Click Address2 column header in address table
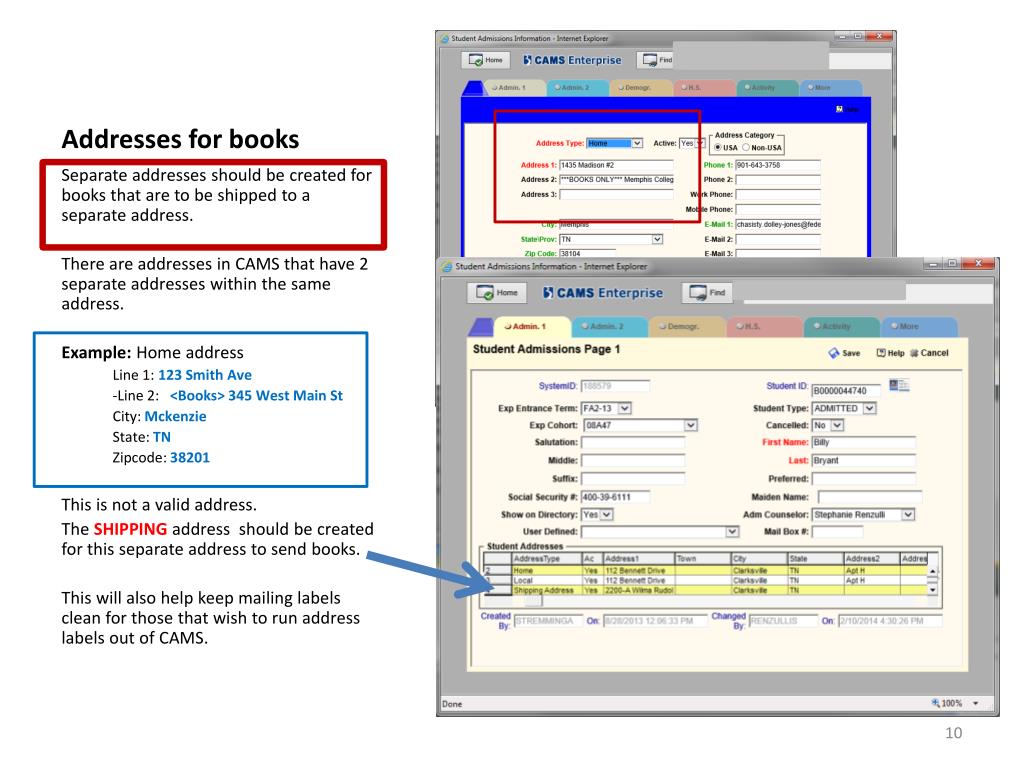1024x768 pixels. point(871,558)
